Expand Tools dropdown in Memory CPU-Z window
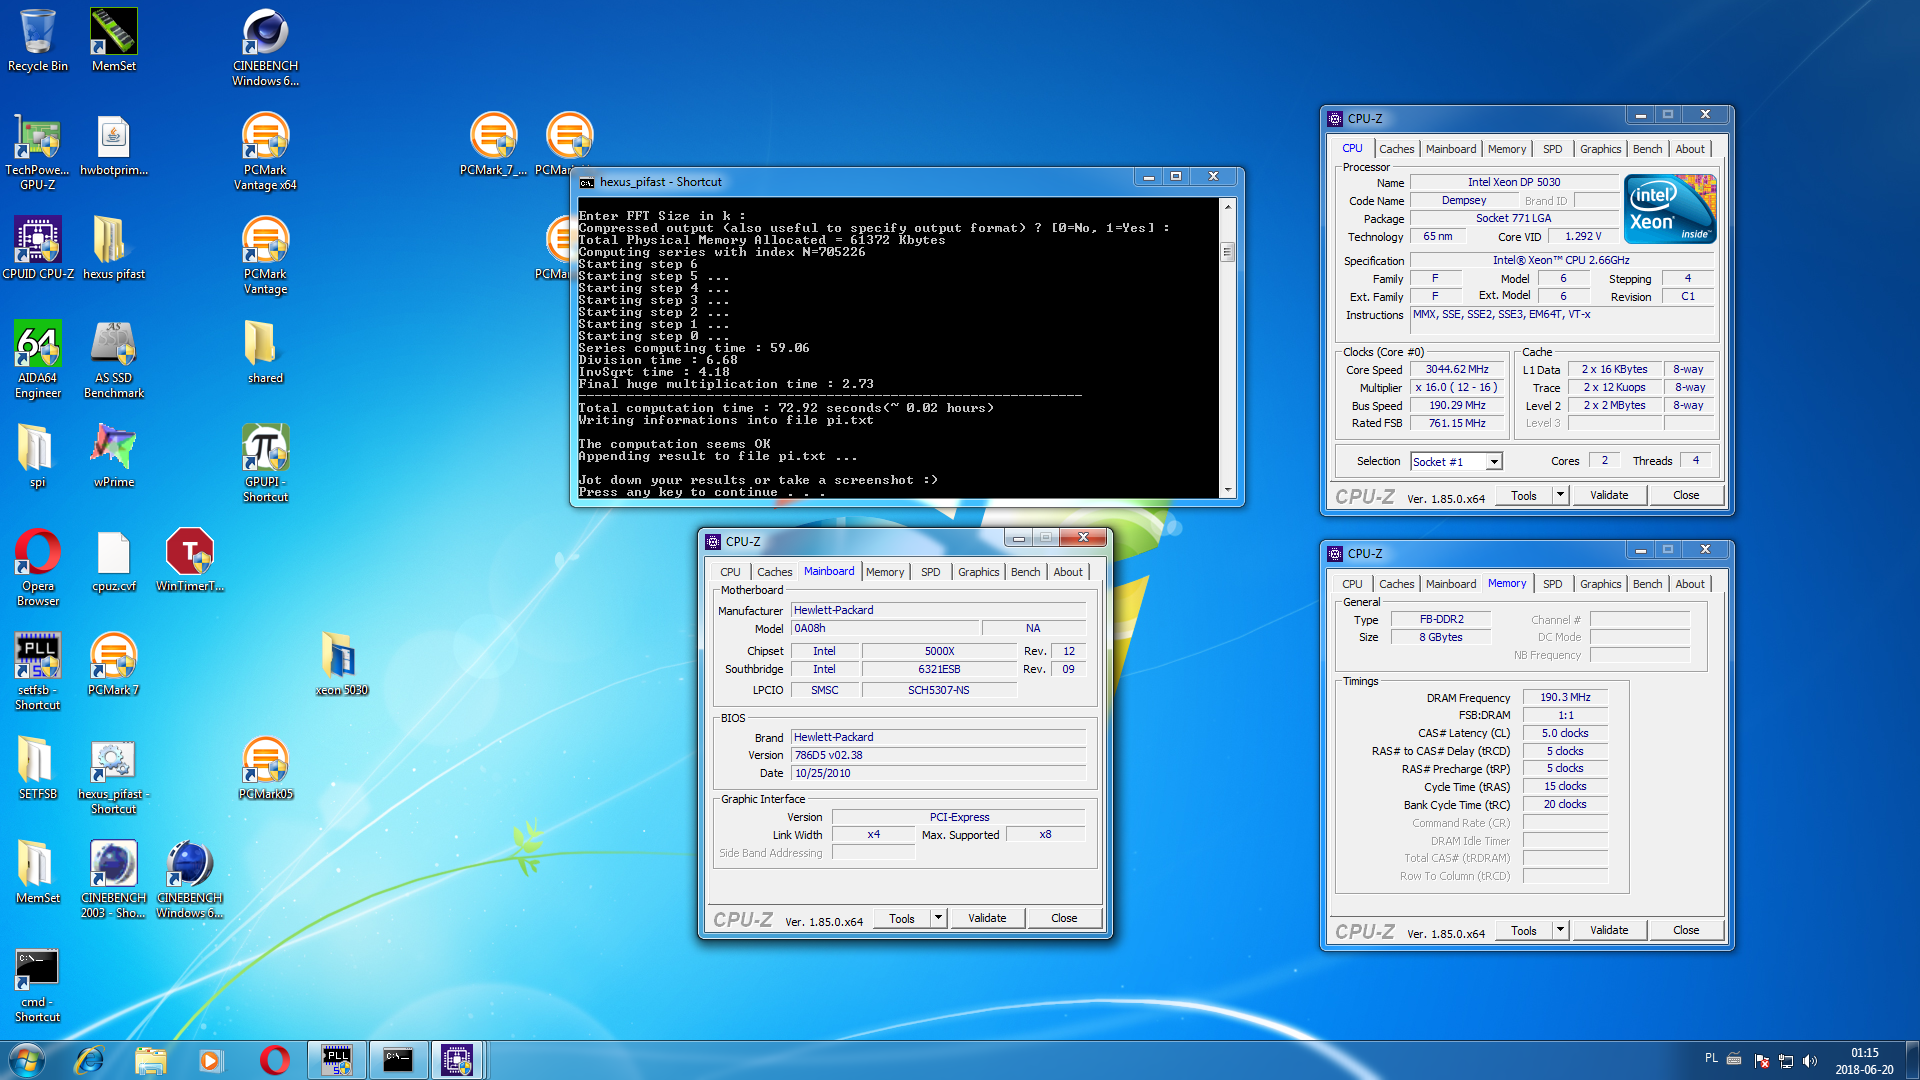The height and width of the screenshot is (1080, 1920). click(x=1560, y=930)
